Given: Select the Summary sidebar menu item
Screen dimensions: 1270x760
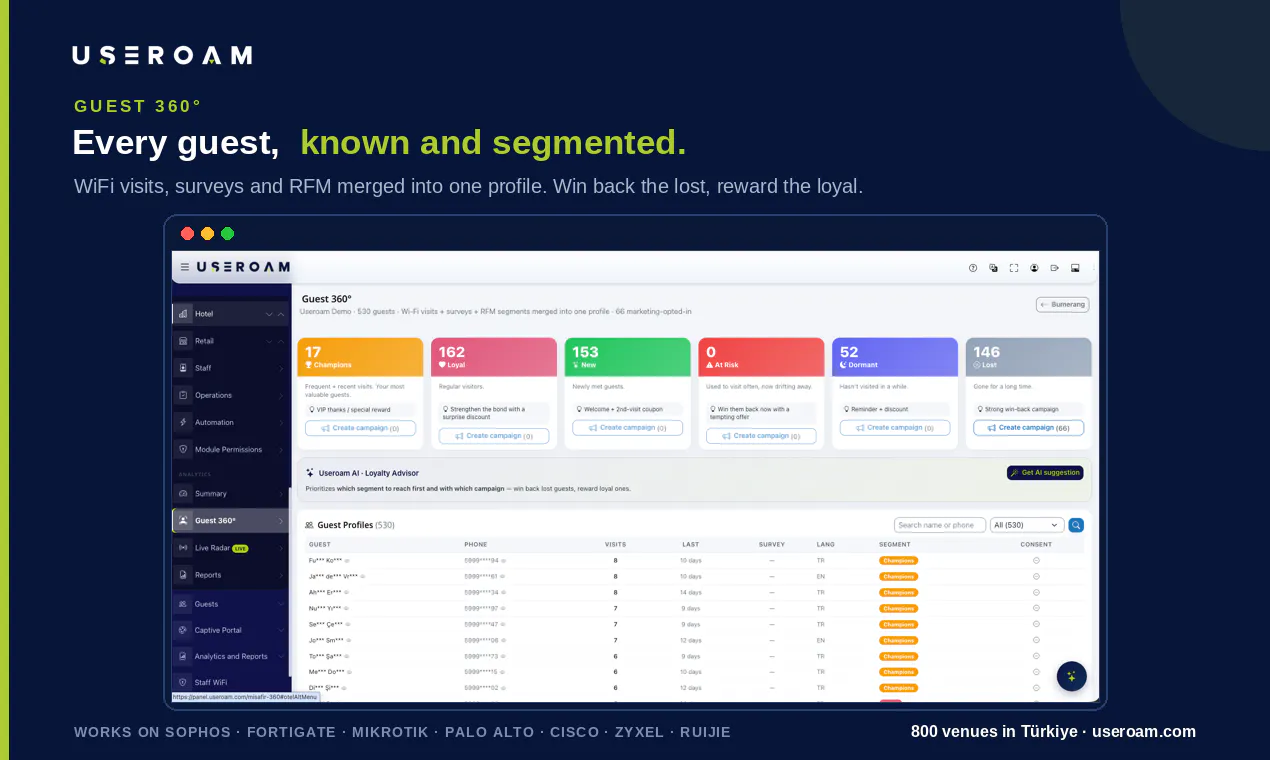Looking at the screenshot, I should [230, 494].
